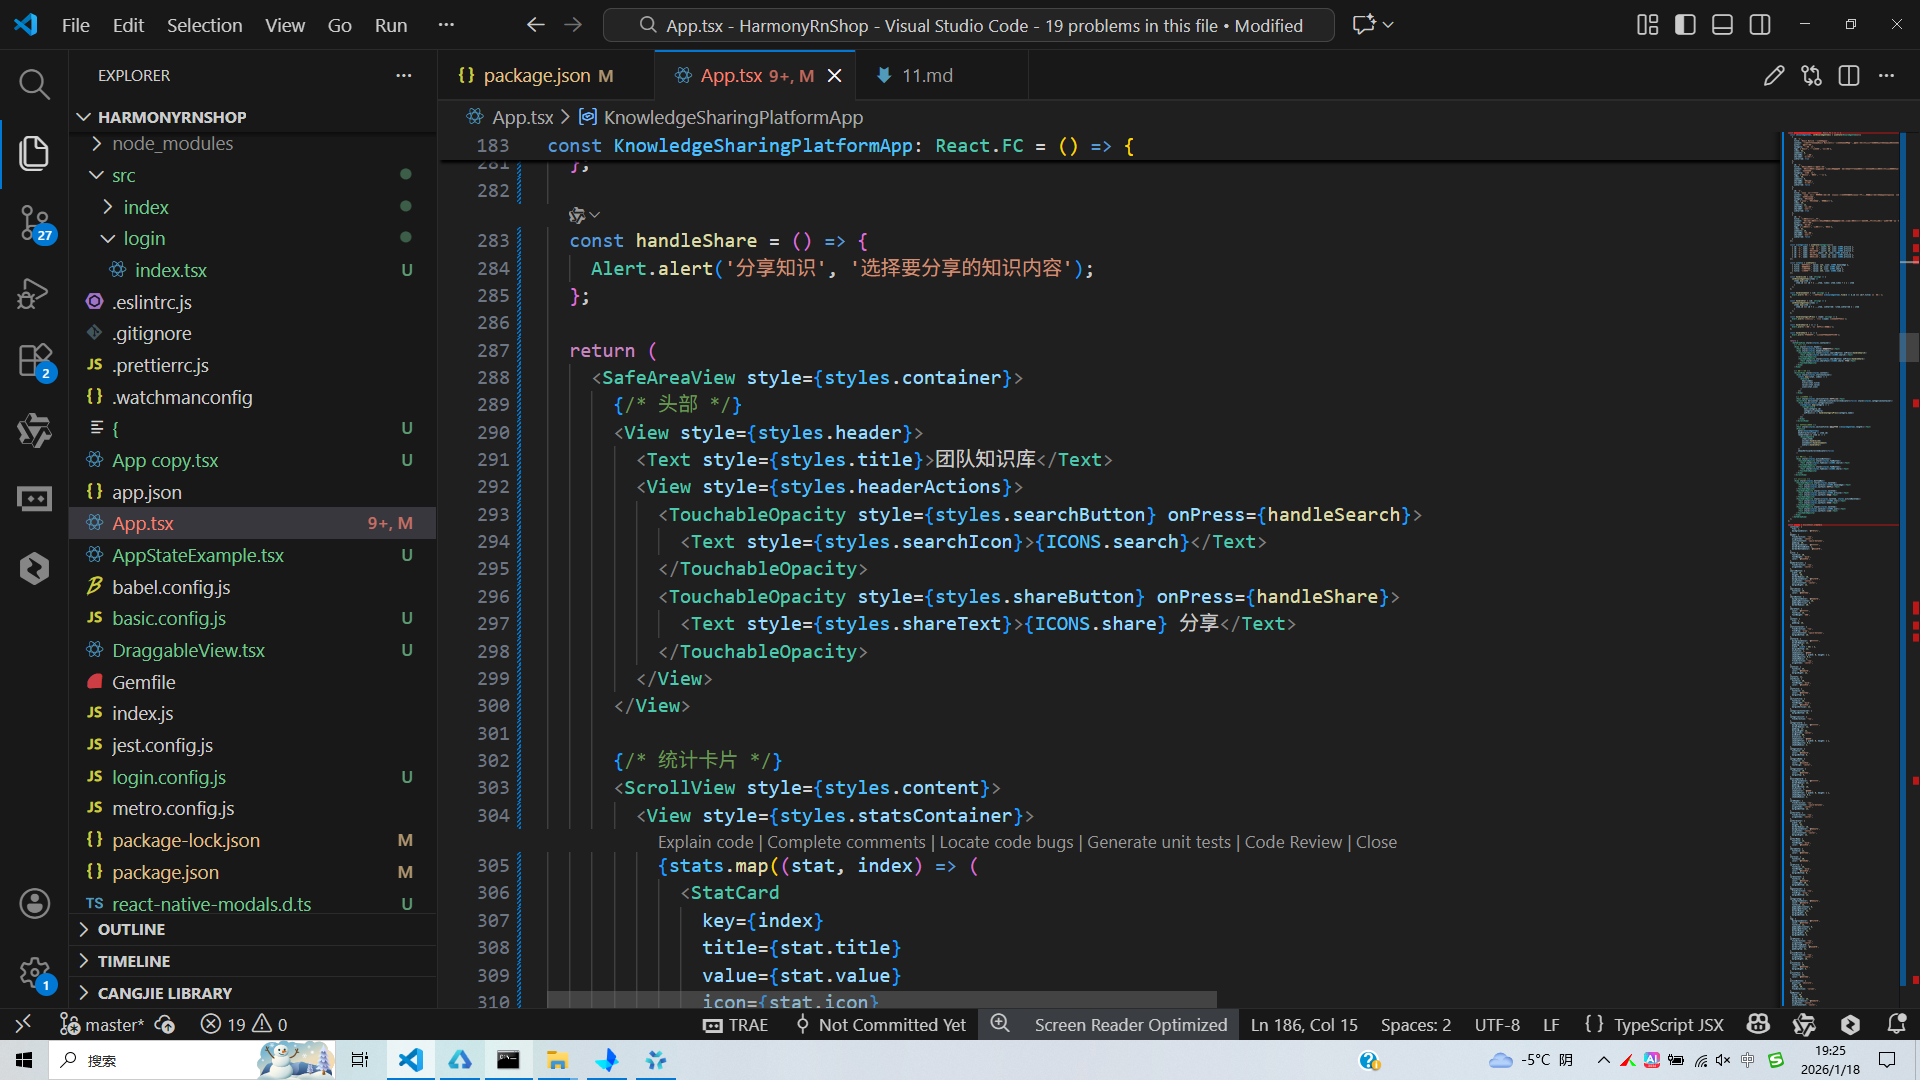Toggle the bottom Panel visibility
The image size is (1920, 1080).
click(1722, 25)
